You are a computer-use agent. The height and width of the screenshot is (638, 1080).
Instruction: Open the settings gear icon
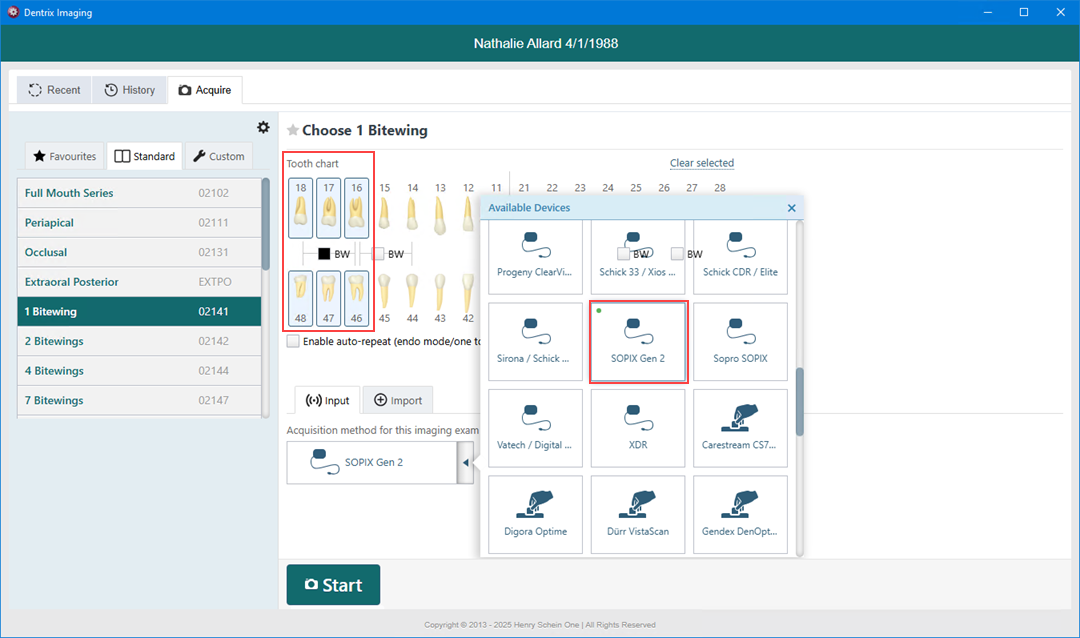click(263, 127)
